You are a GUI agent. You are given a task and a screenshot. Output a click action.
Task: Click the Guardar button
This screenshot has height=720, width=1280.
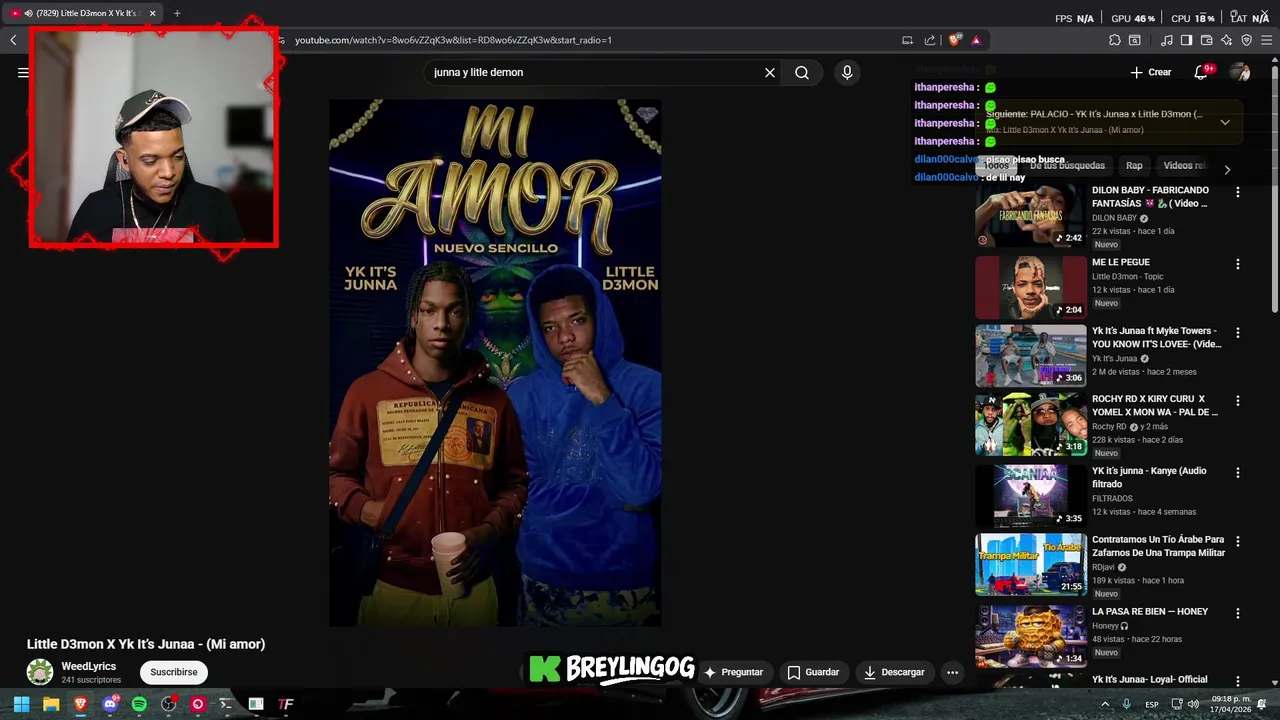click(x=812, y=672)
